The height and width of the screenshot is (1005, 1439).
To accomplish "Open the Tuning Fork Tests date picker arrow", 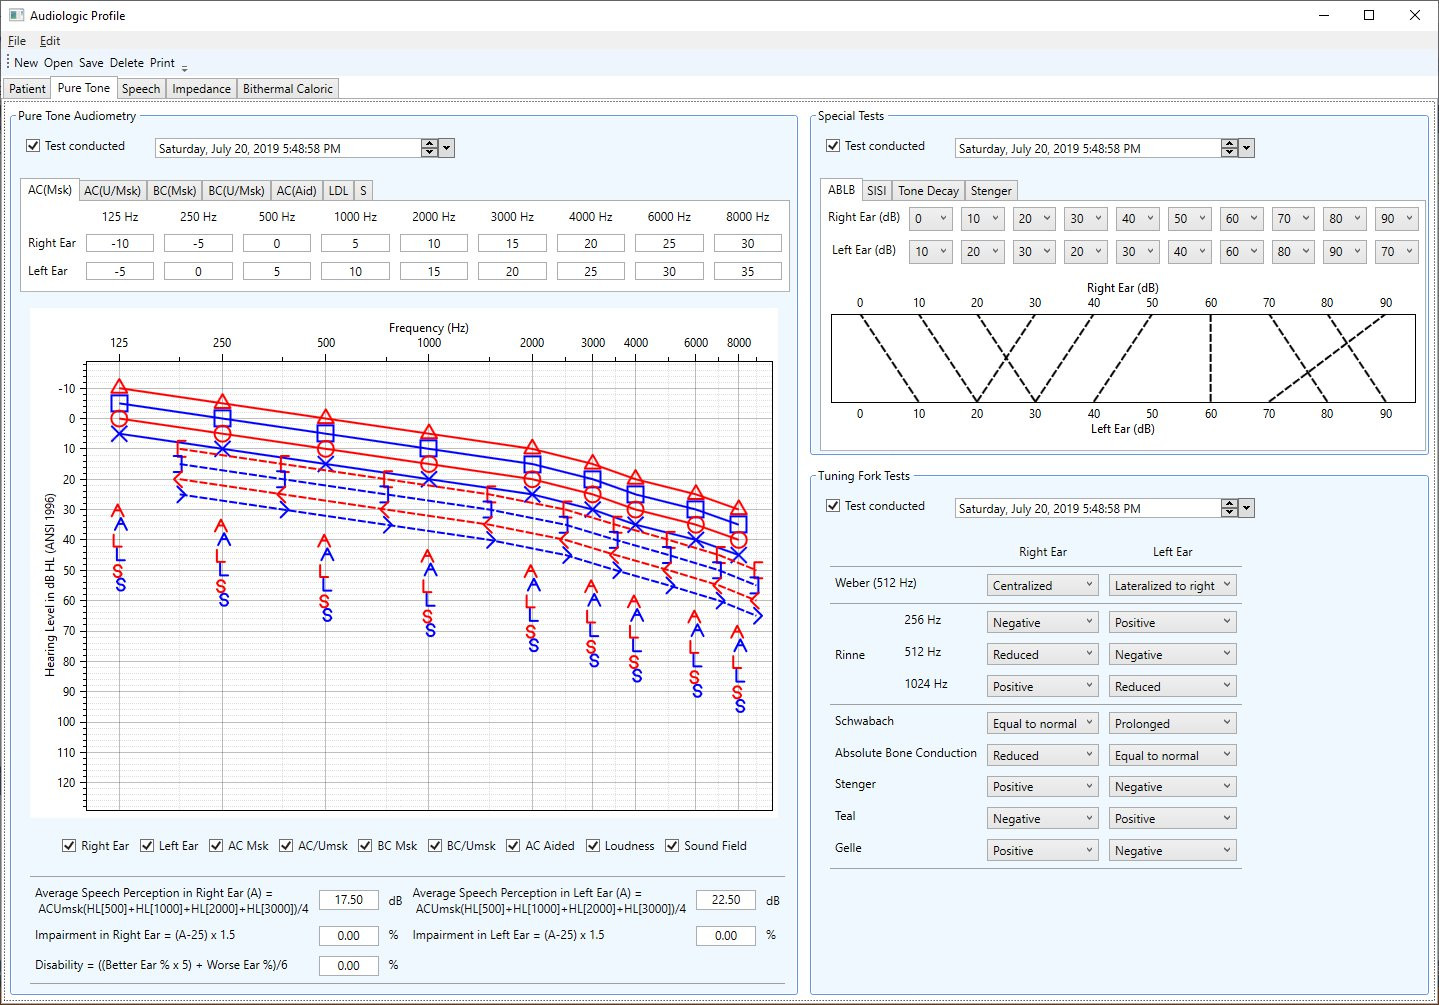I will click(1246, 508).
